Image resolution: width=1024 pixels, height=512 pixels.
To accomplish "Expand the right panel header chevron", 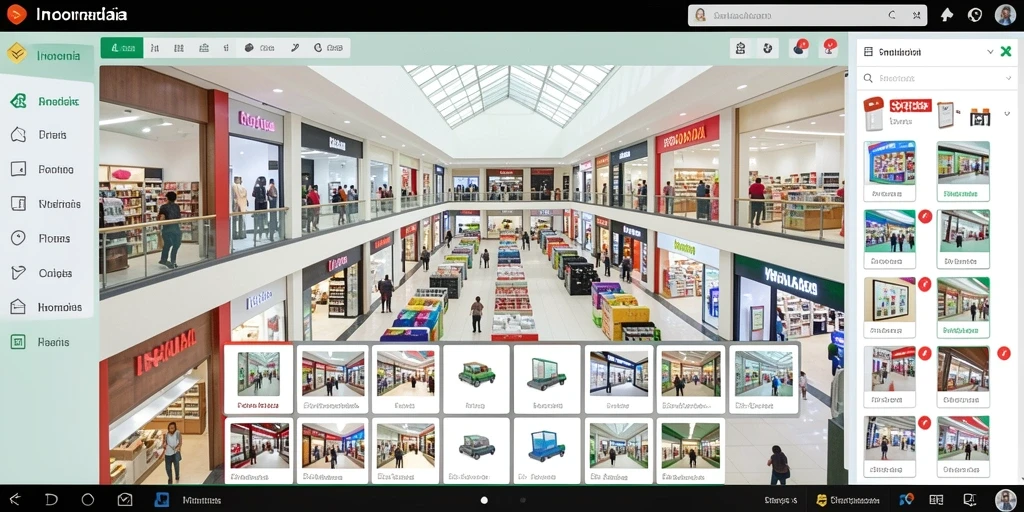I will 990,52.
